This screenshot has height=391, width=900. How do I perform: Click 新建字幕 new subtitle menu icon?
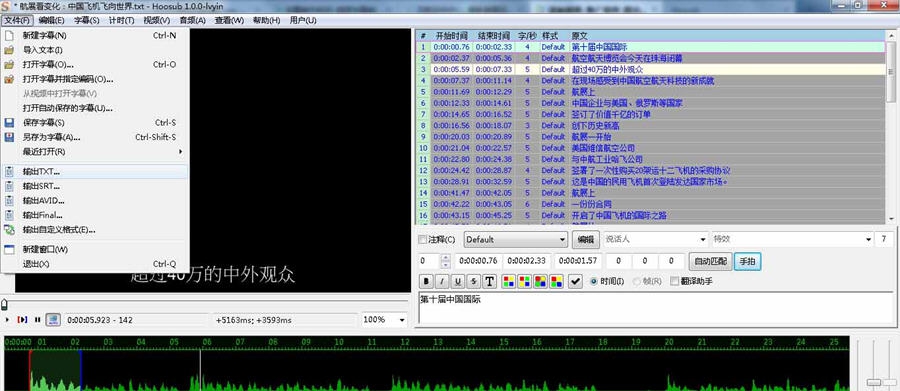(9, 35)
